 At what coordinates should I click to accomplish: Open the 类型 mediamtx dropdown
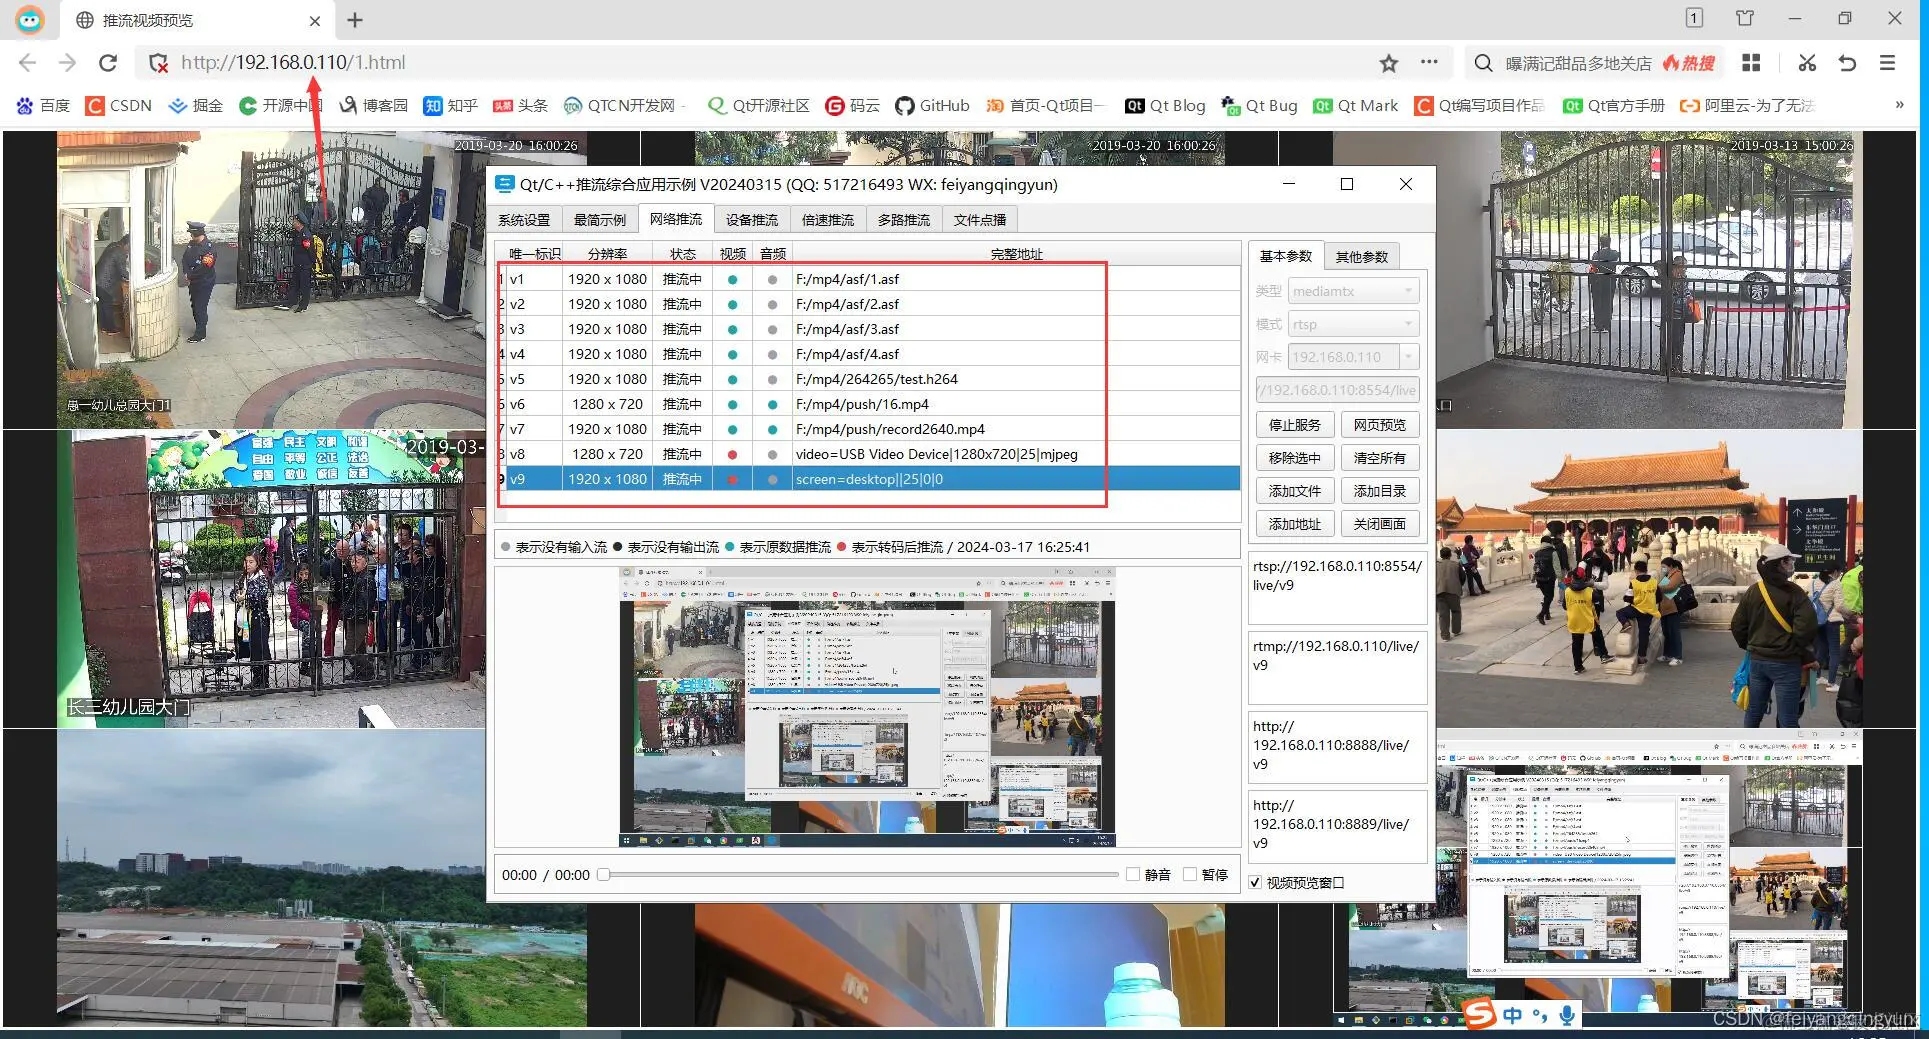click(1407, 290)
